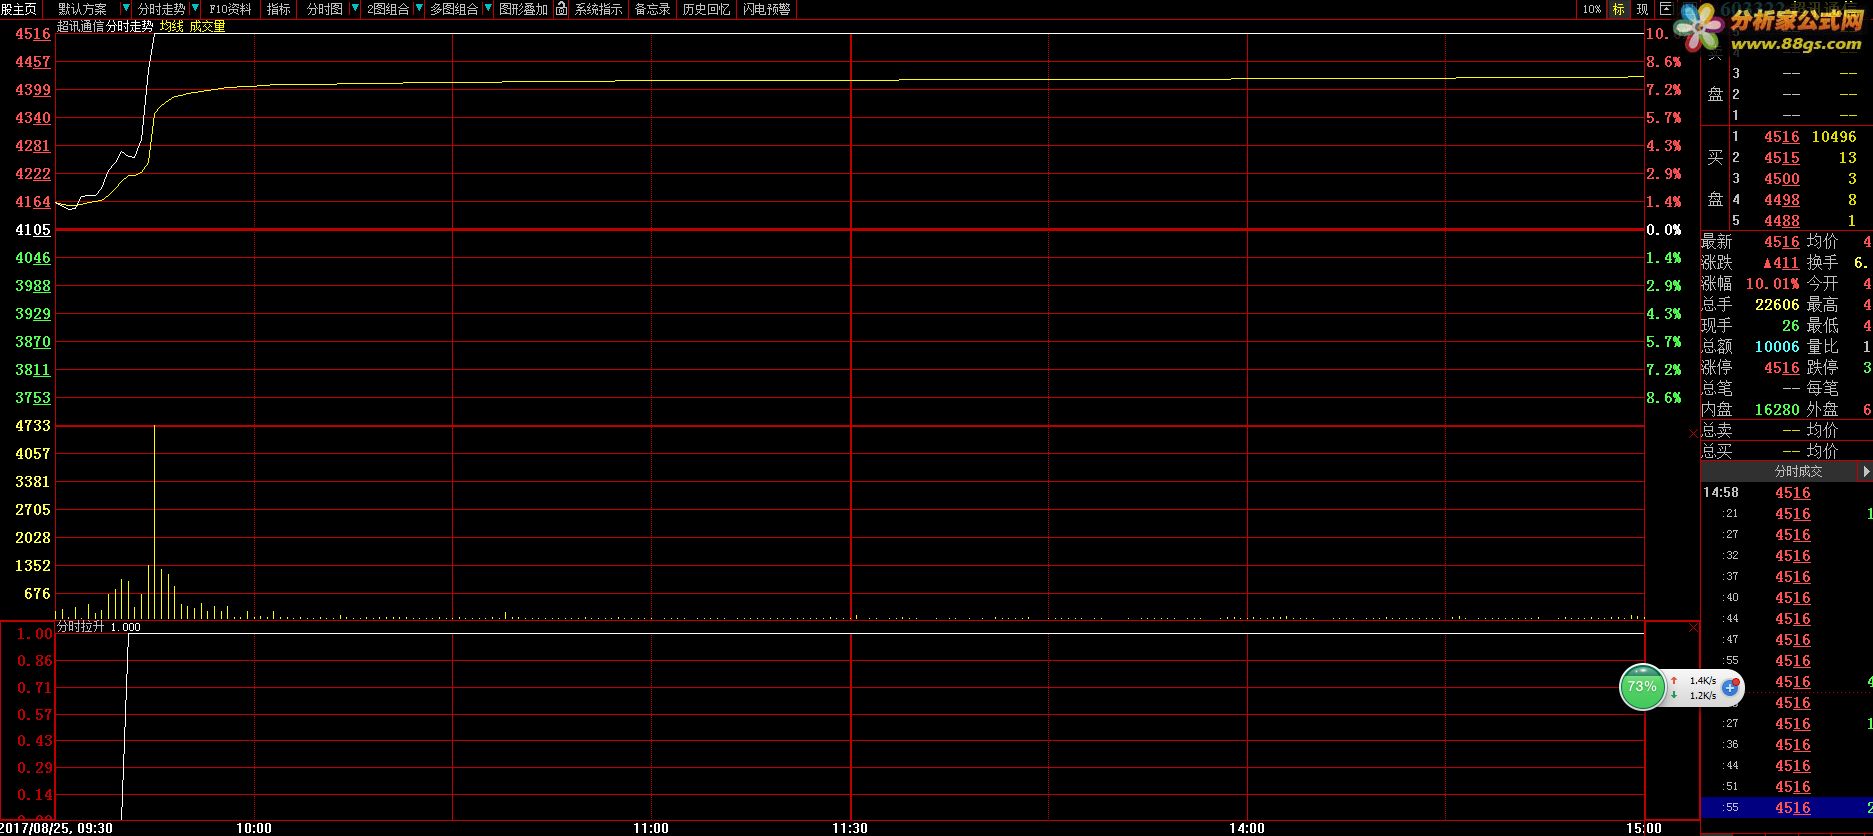Expand dropdown arrow after 分时走势
Viewport: 1873px width, 836px height.
click(x=195, y=9)
